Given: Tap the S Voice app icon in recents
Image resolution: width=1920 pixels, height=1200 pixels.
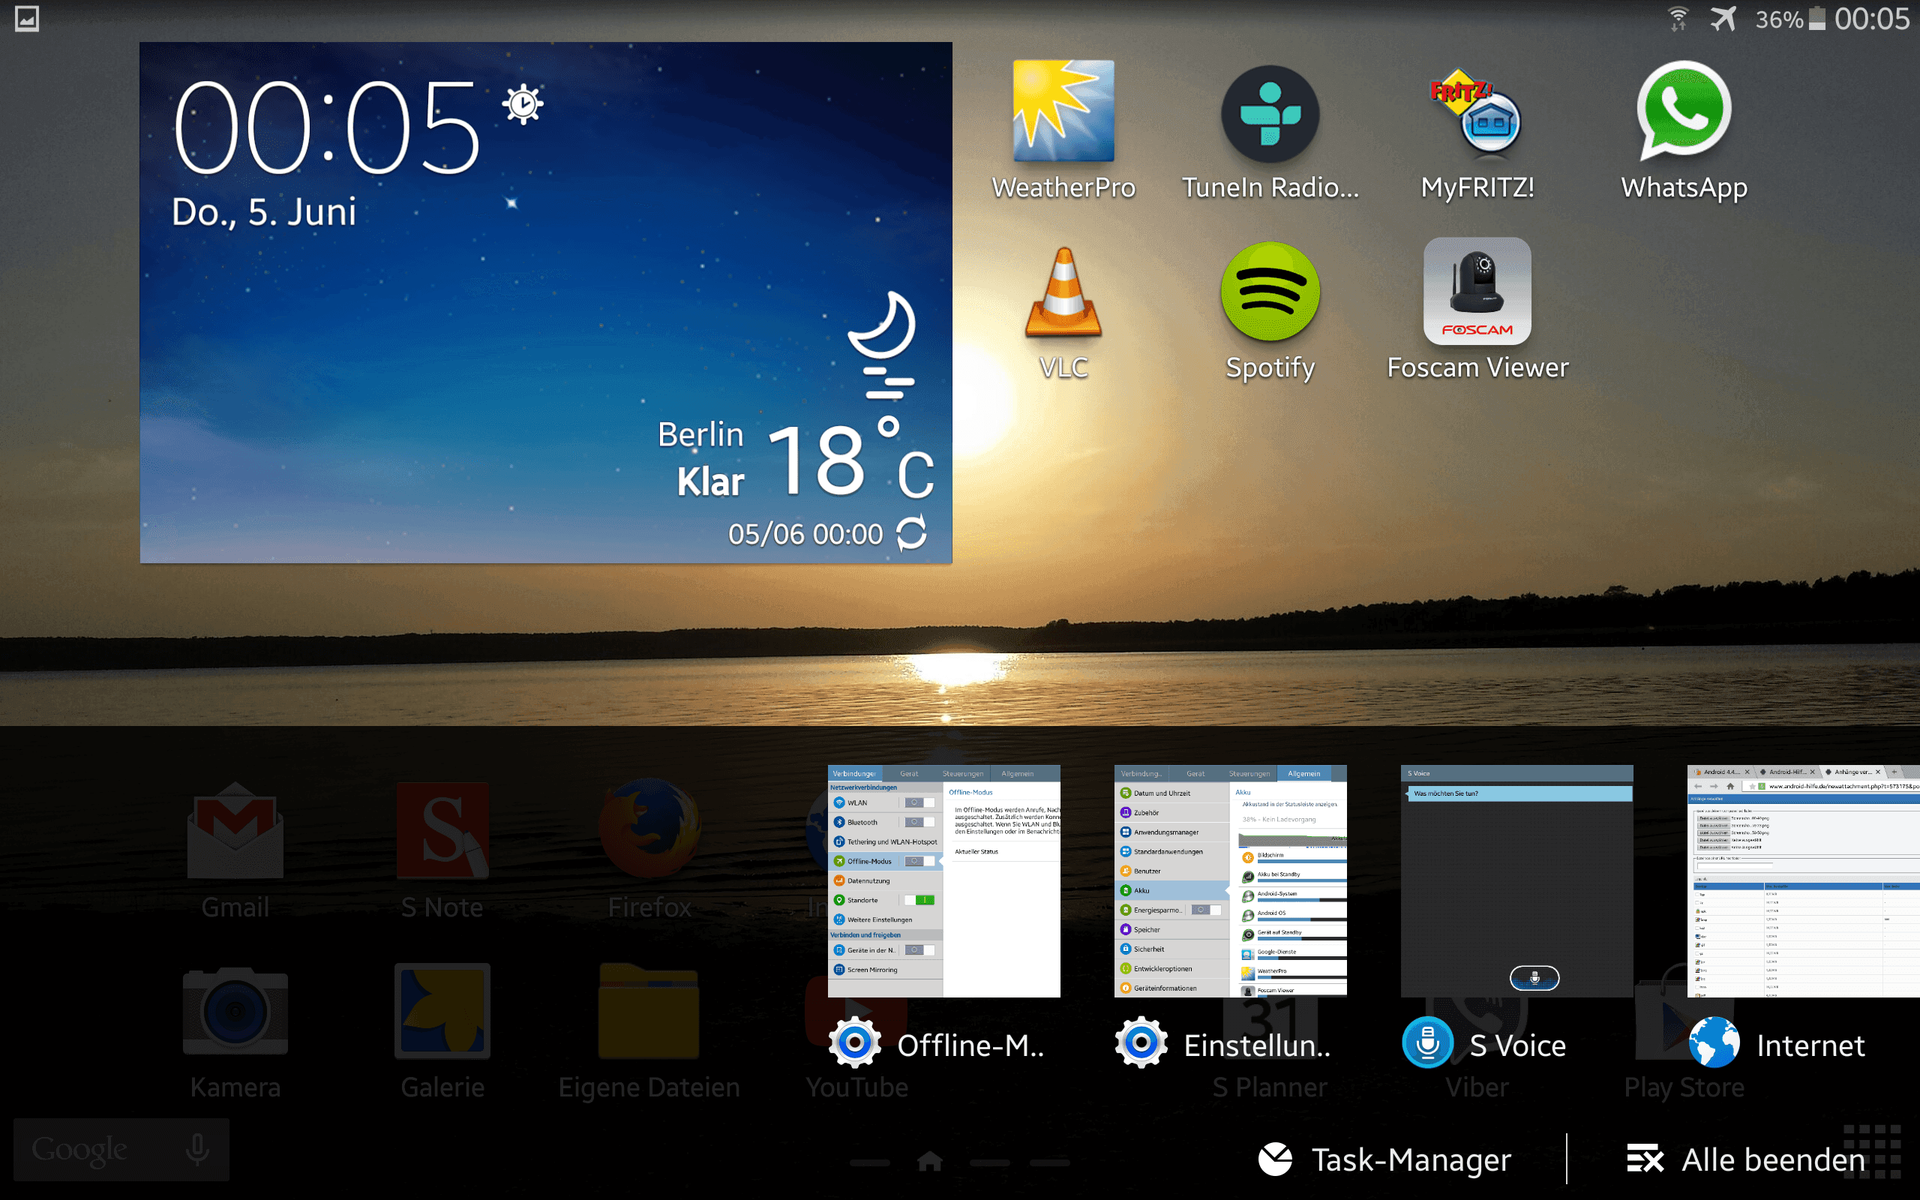Looking at the screenshot, I should 1427,1043.
